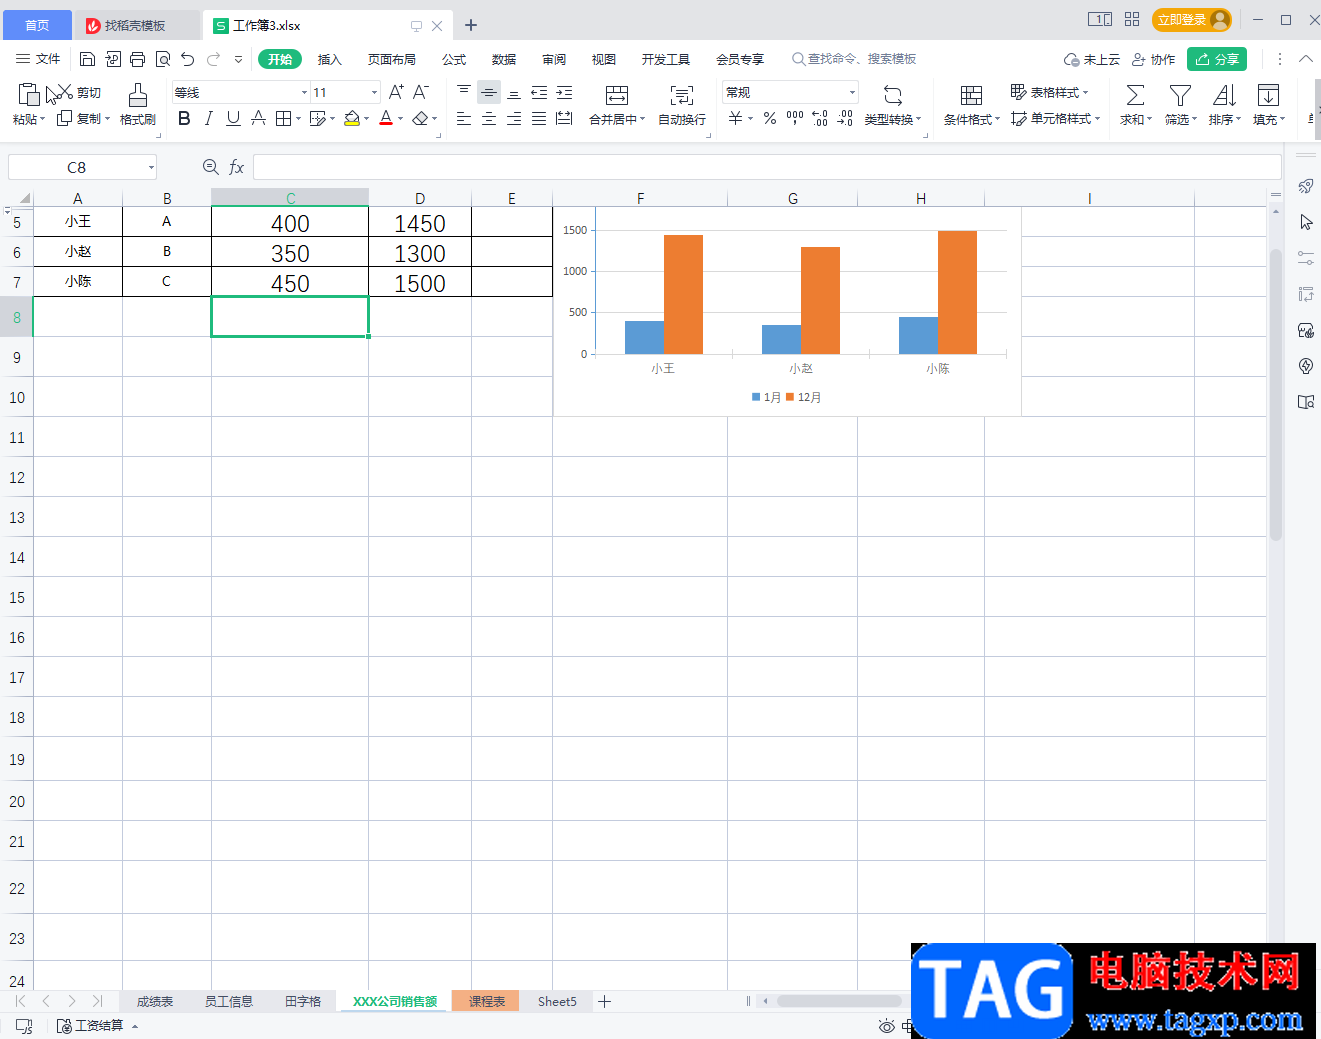Add a new sheet with plus button
The width and height of the screenshot is (1321, 1039).
(604, 1001)
